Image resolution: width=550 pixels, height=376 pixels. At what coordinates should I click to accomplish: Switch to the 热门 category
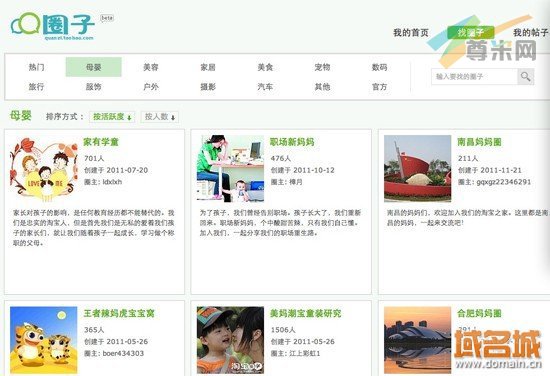coord(36,67)
